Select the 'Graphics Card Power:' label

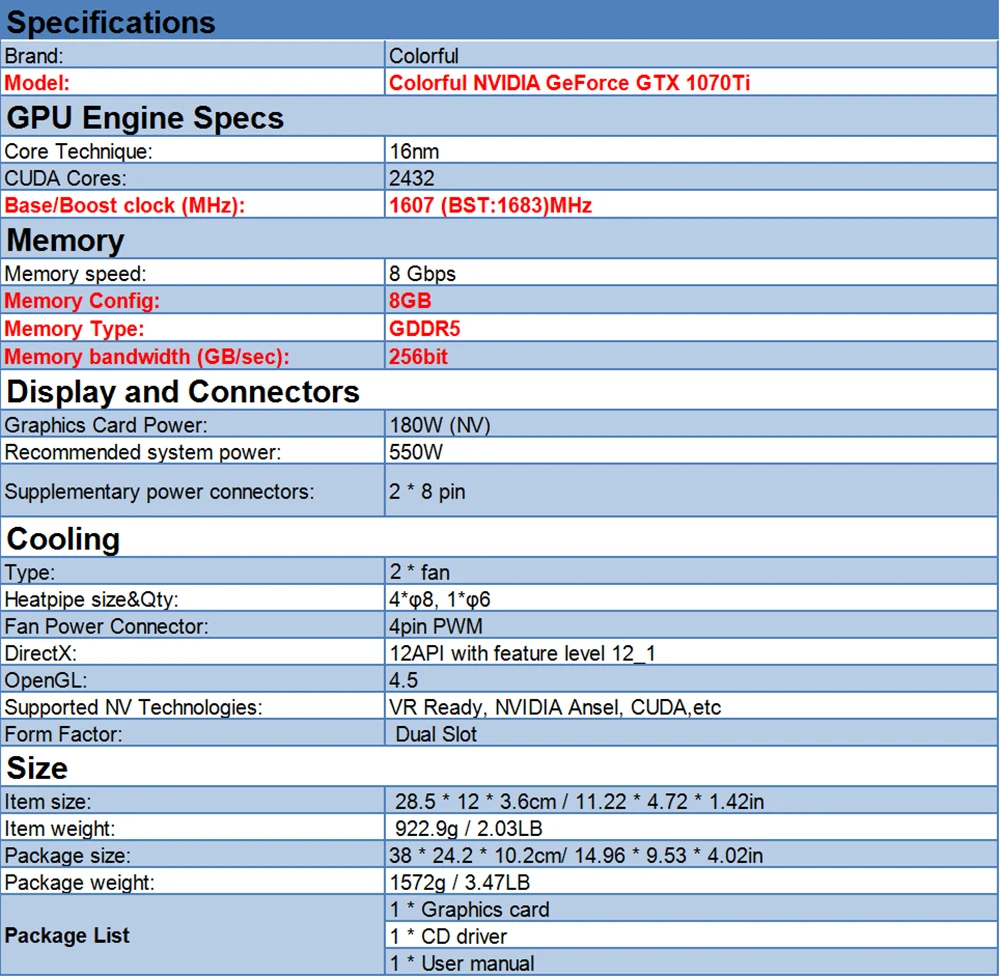(106, 425)
